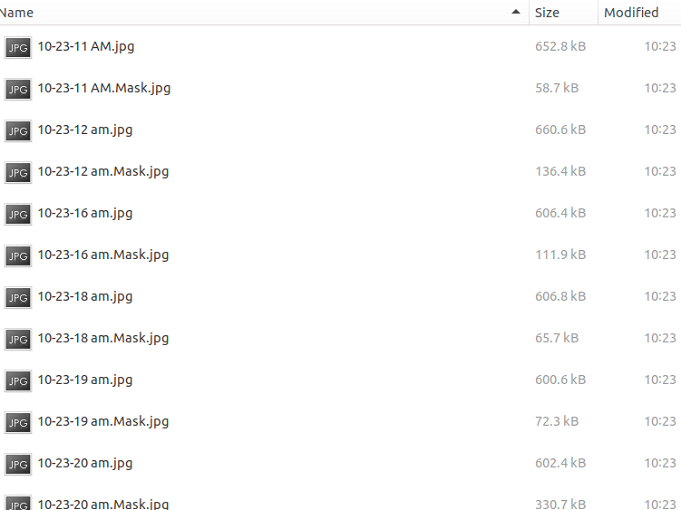Click JPG icon for 10-23-19 am.jpg

(x=18, y=381)
